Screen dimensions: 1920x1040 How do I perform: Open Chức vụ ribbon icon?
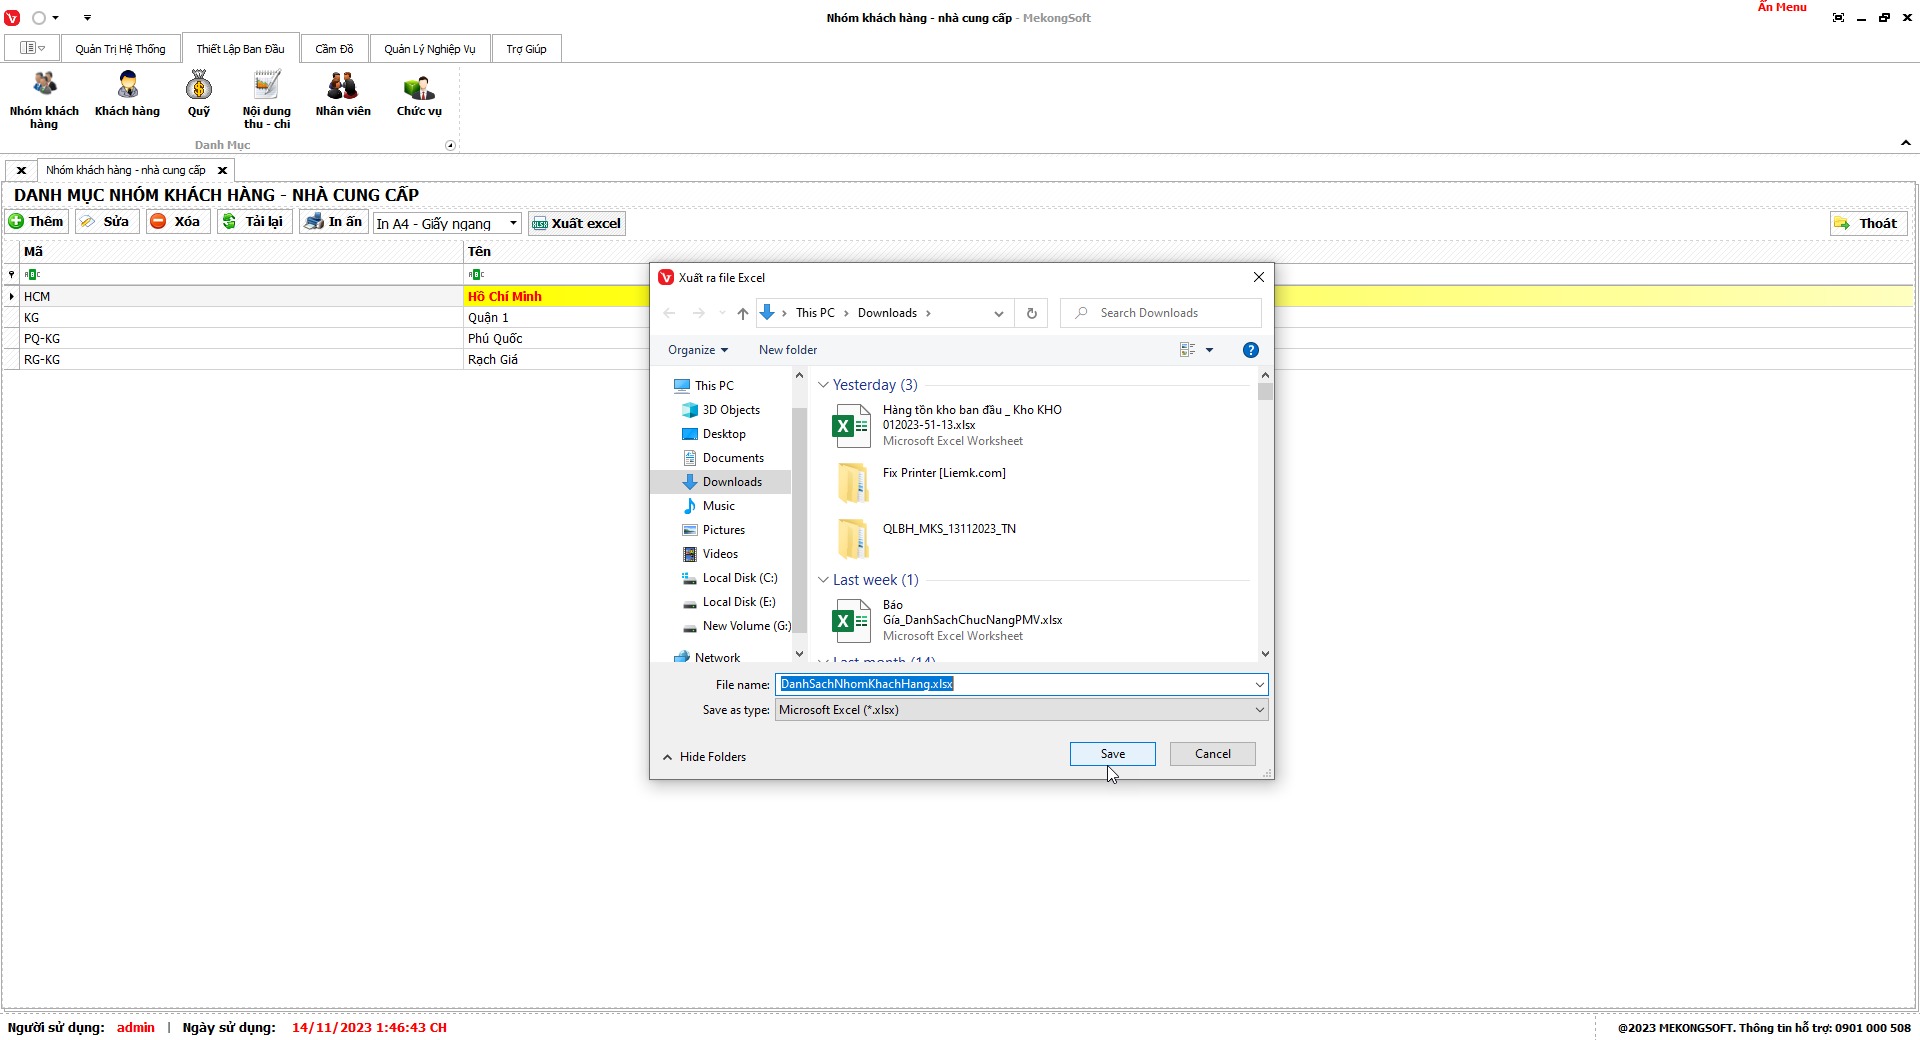(419, 94)
